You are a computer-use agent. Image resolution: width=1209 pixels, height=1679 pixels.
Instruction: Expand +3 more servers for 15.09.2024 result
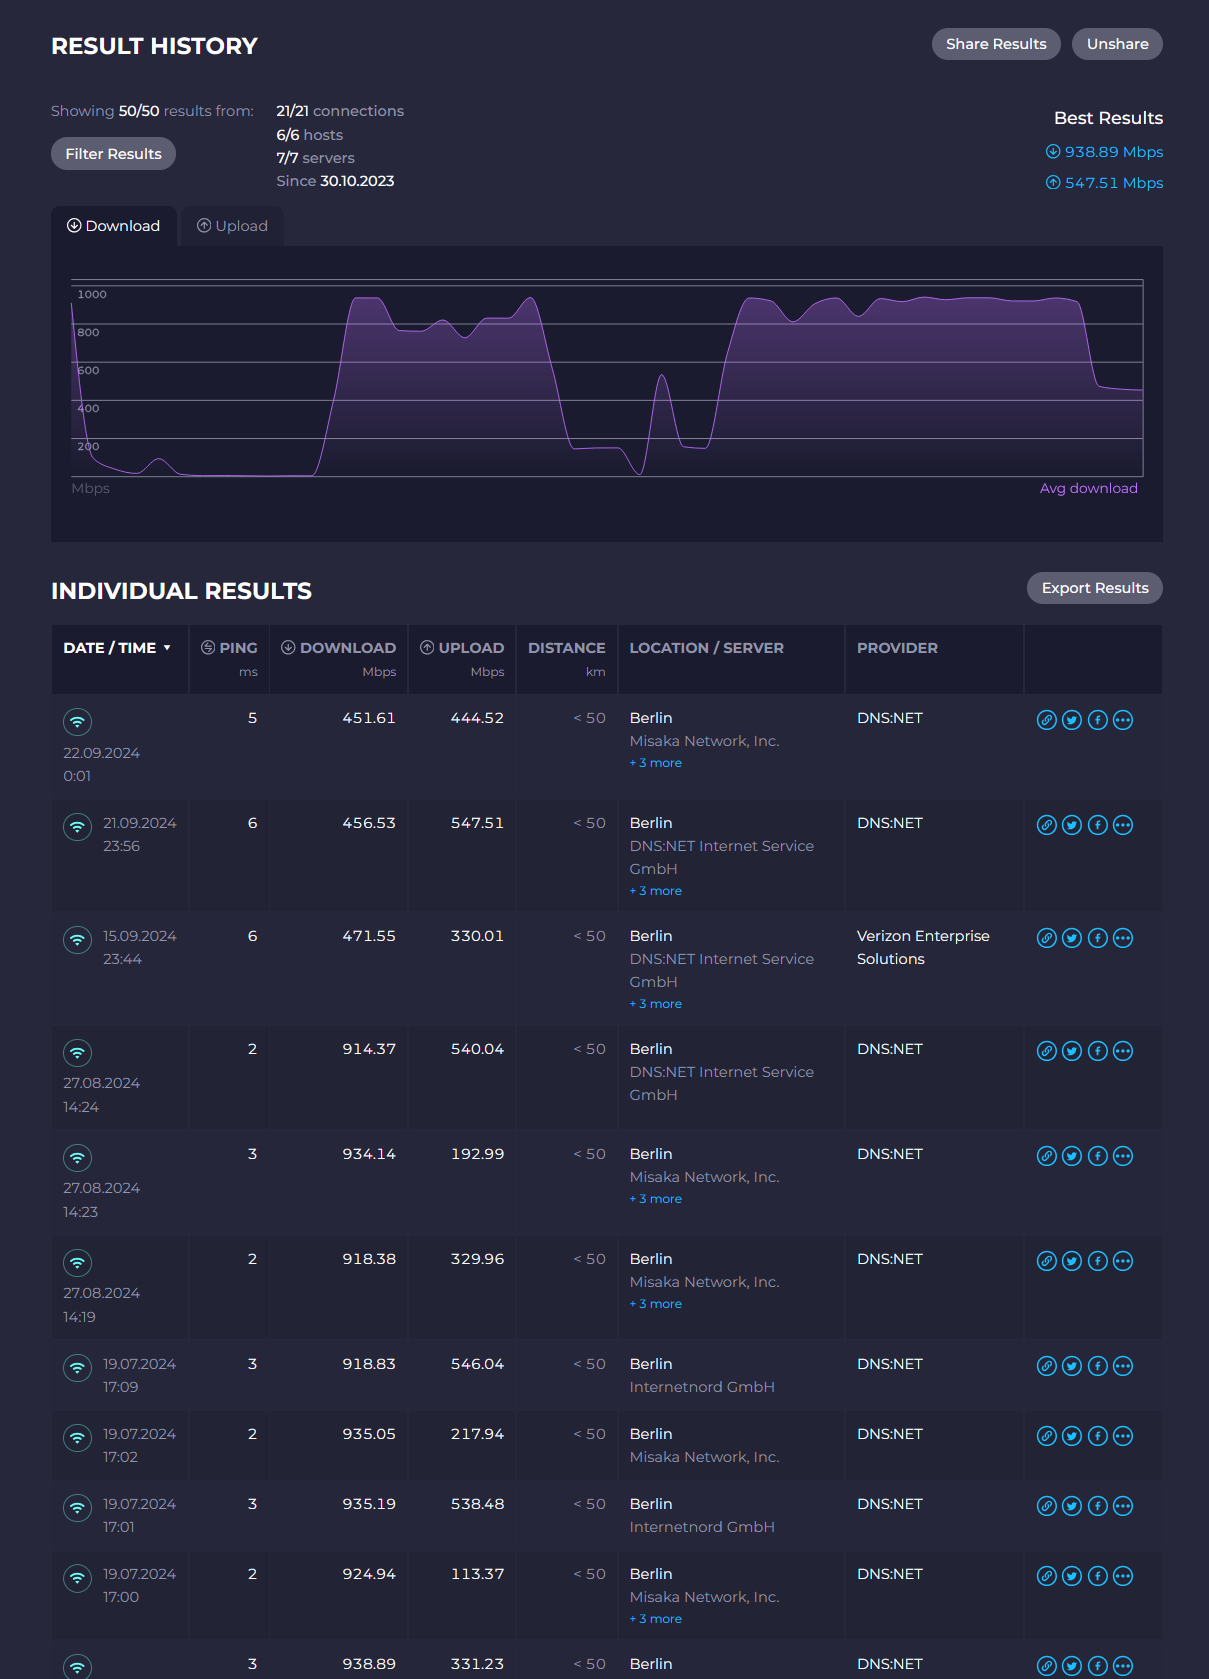pyautogui.click(x=656, y=1004)
